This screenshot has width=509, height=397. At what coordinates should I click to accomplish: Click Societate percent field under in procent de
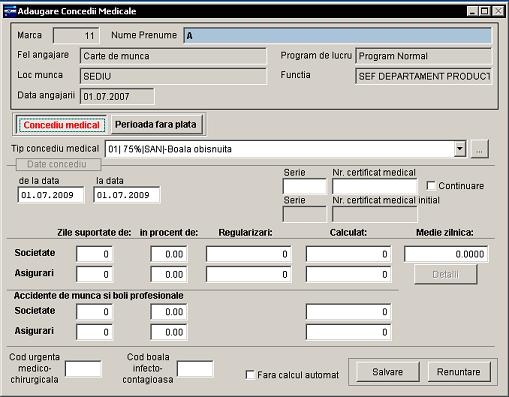169,254
